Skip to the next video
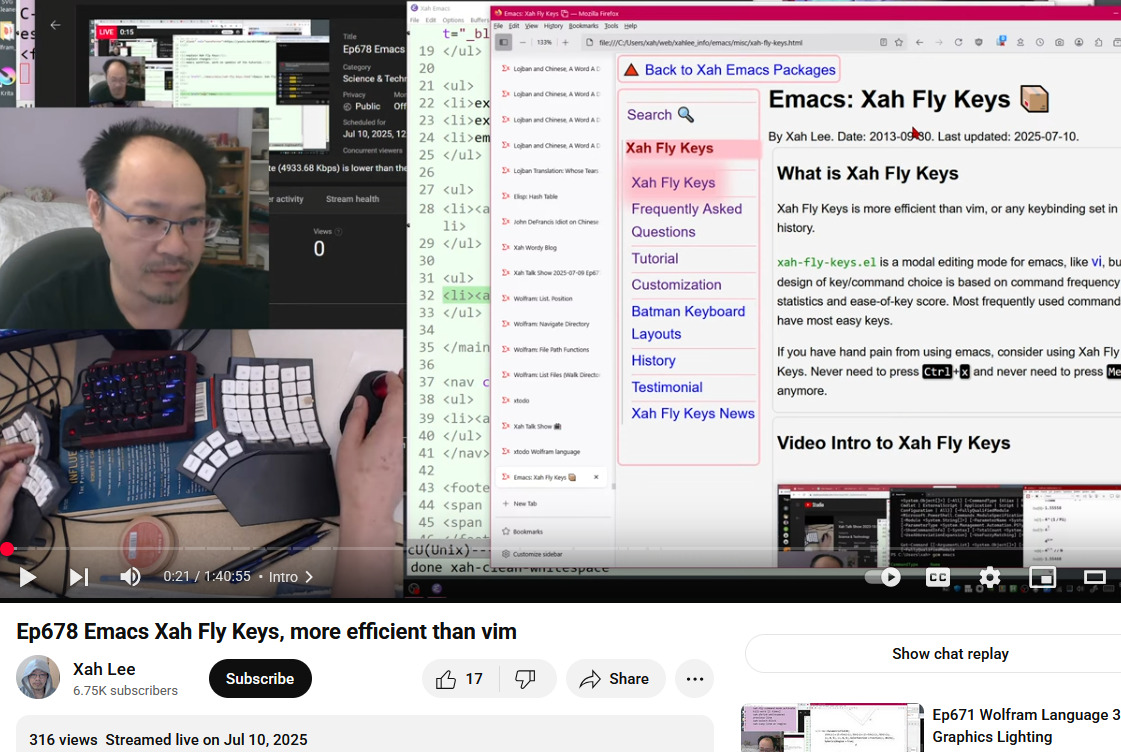The height and width of the screenshot is (752, 1121). (79, 577)
